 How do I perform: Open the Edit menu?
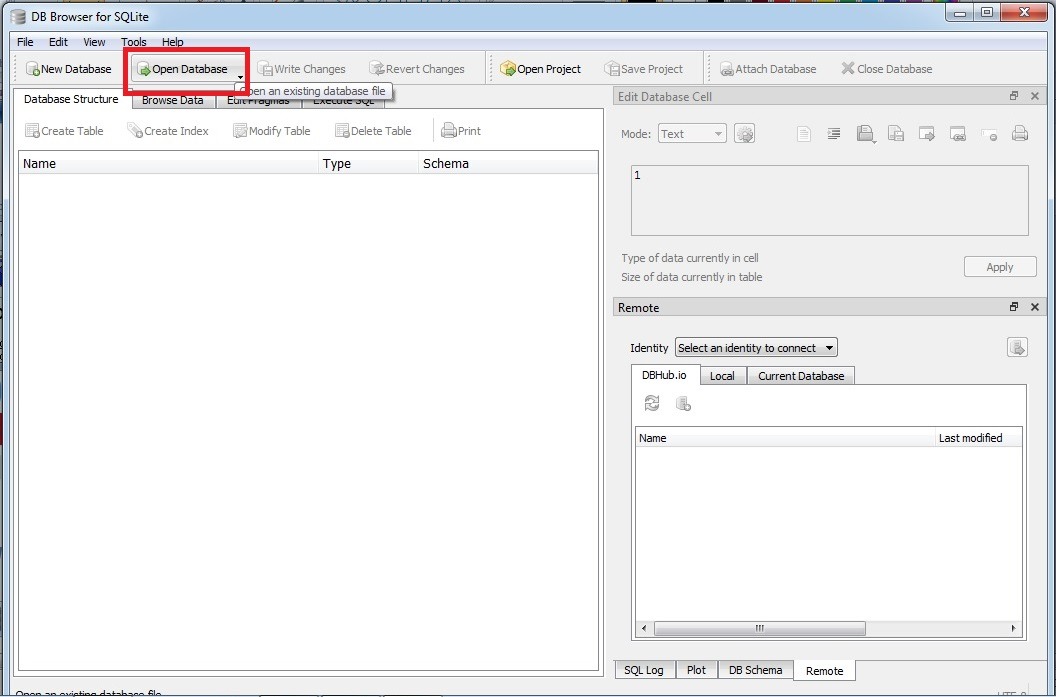tap(59, 42)
